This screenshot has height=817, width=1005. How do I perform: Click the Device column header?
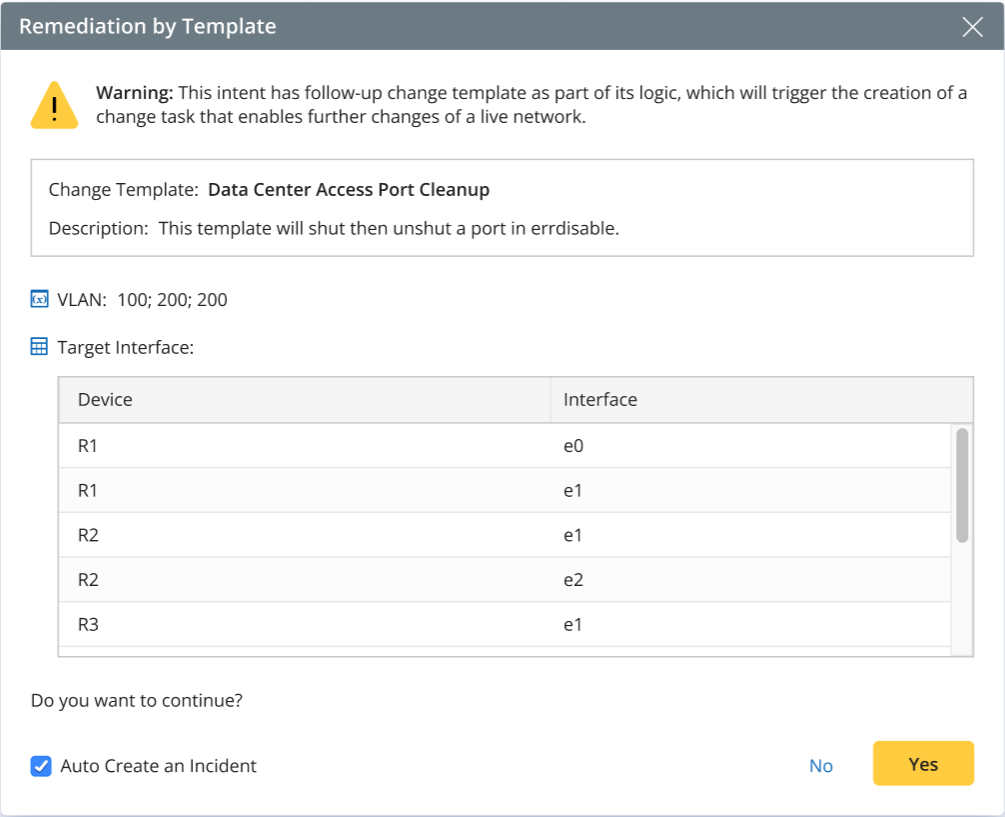click(x=105, y=400)
